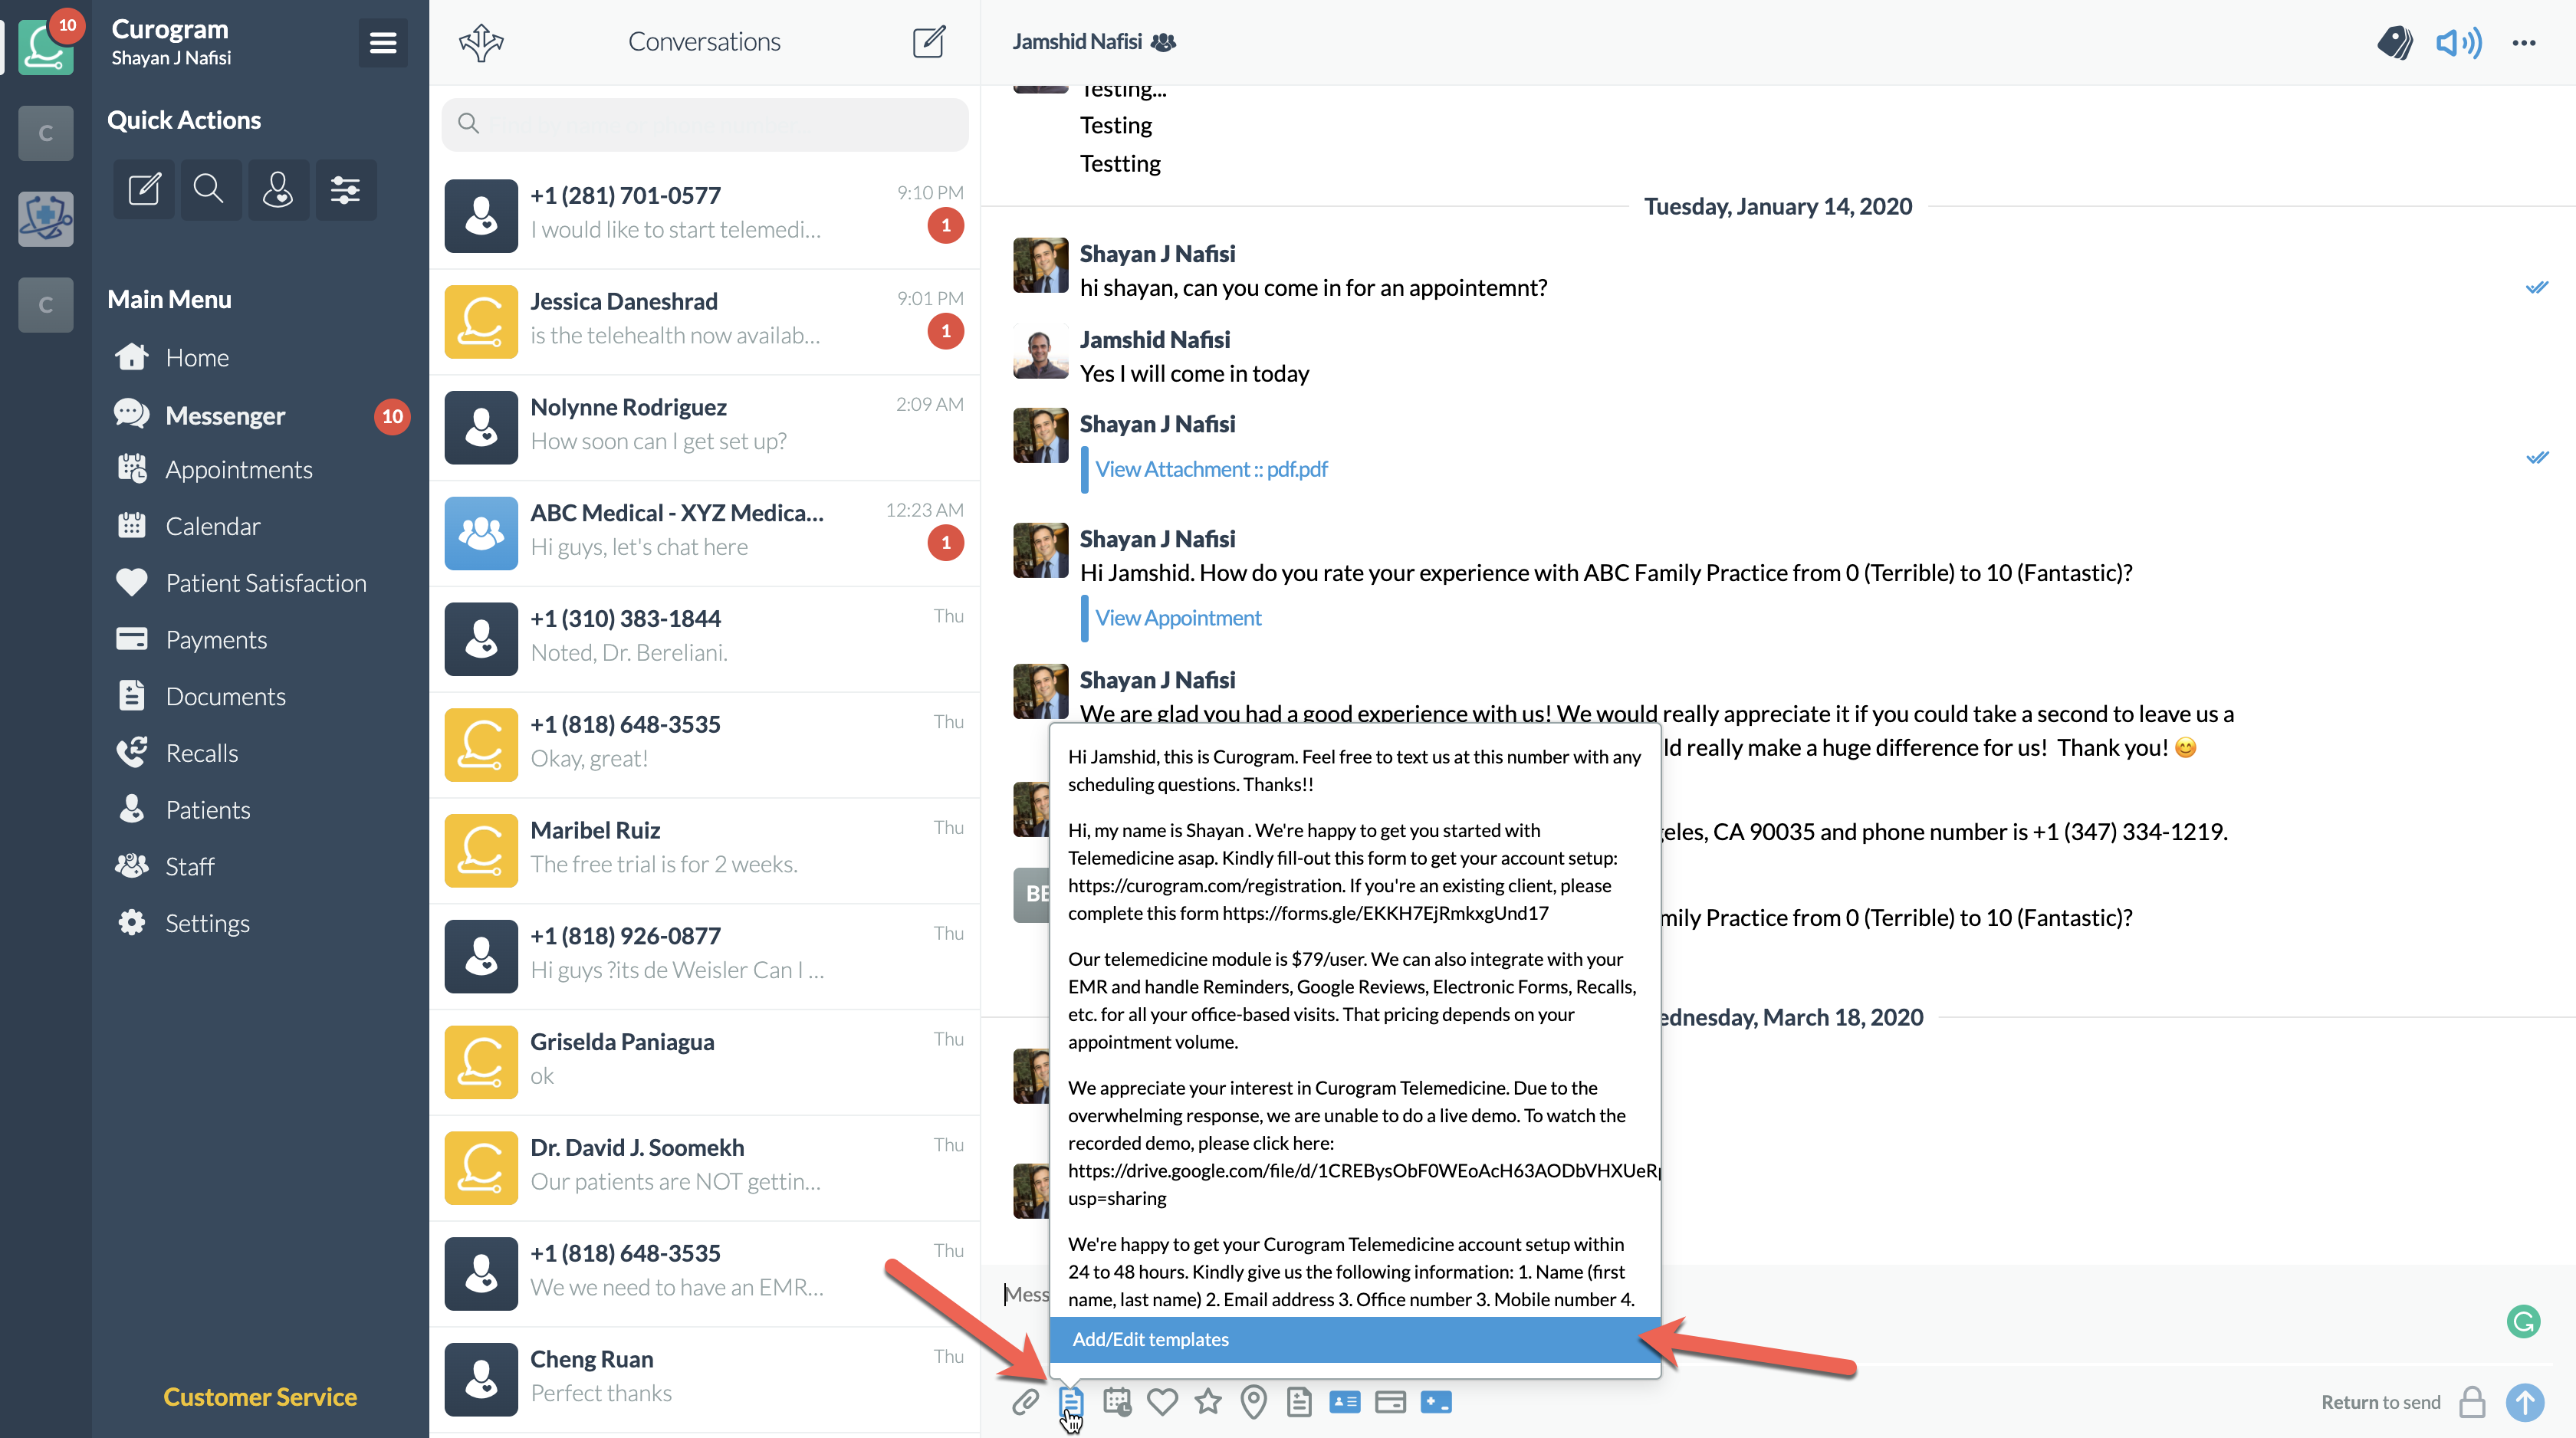Viewport: 2576px width, 1438px height.
Task: Click the blue contact card icon
Action: (x=1345, y=1402)
